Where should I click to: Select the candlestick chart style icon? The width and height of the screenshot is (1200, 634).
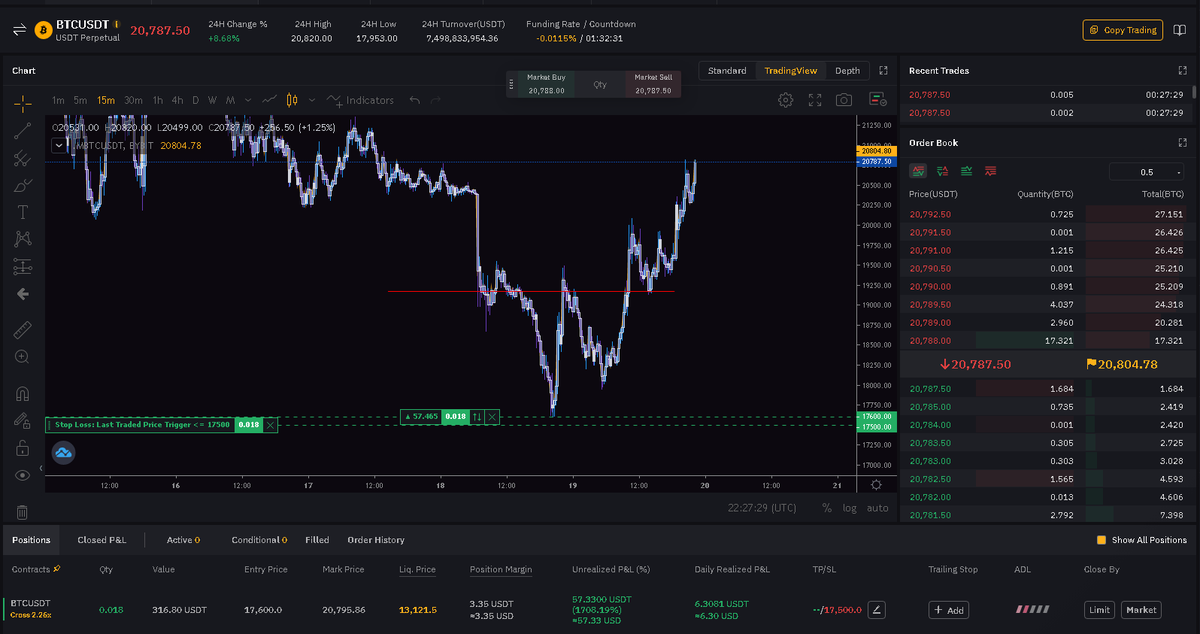(292, 100)
